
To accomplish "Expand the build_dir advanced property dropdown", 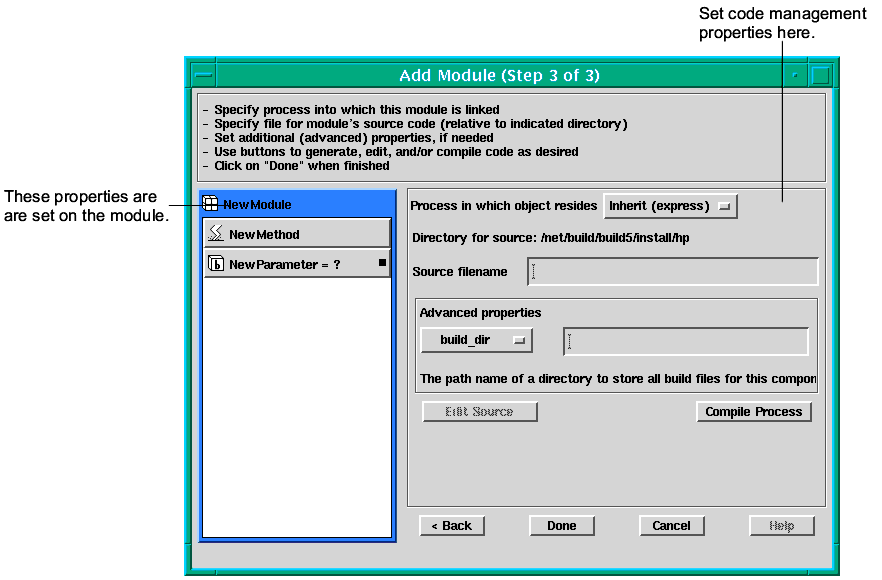I will click(x=477, y=340).
